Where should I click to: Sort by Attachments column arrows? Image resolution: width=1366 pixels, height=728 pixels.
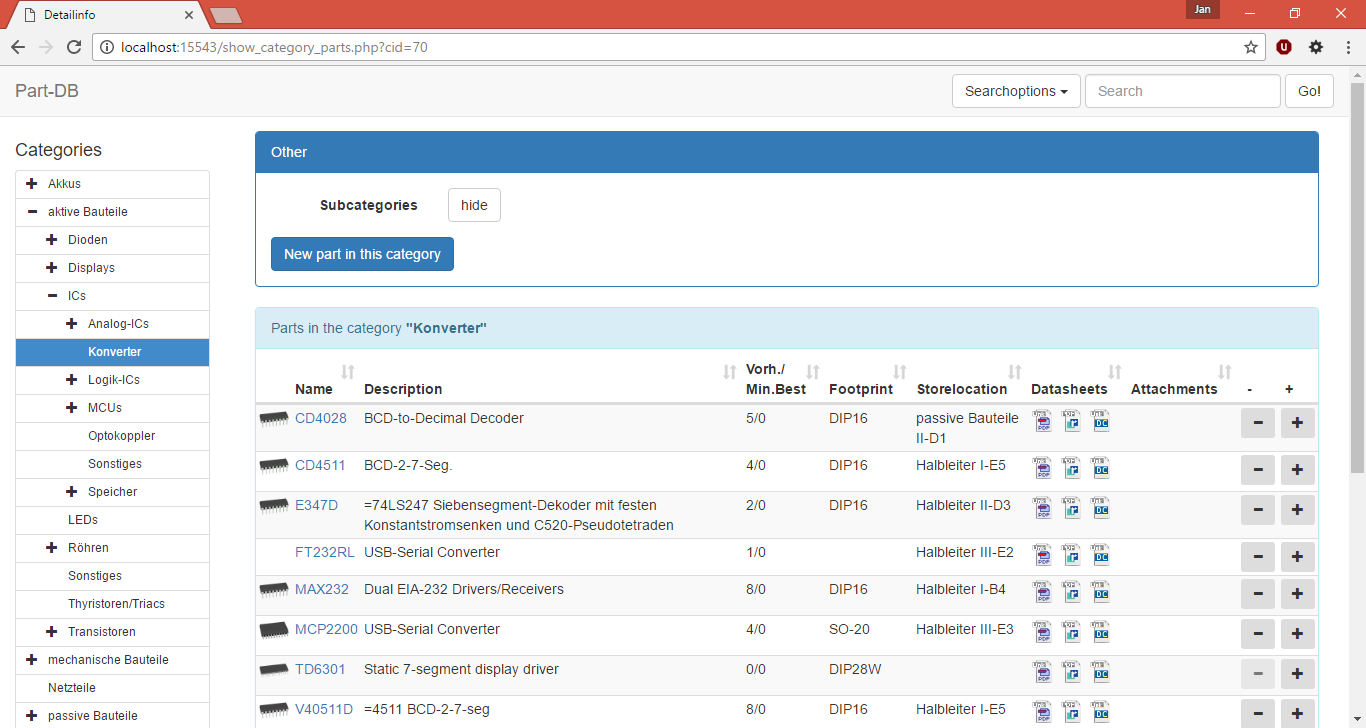1224,372
